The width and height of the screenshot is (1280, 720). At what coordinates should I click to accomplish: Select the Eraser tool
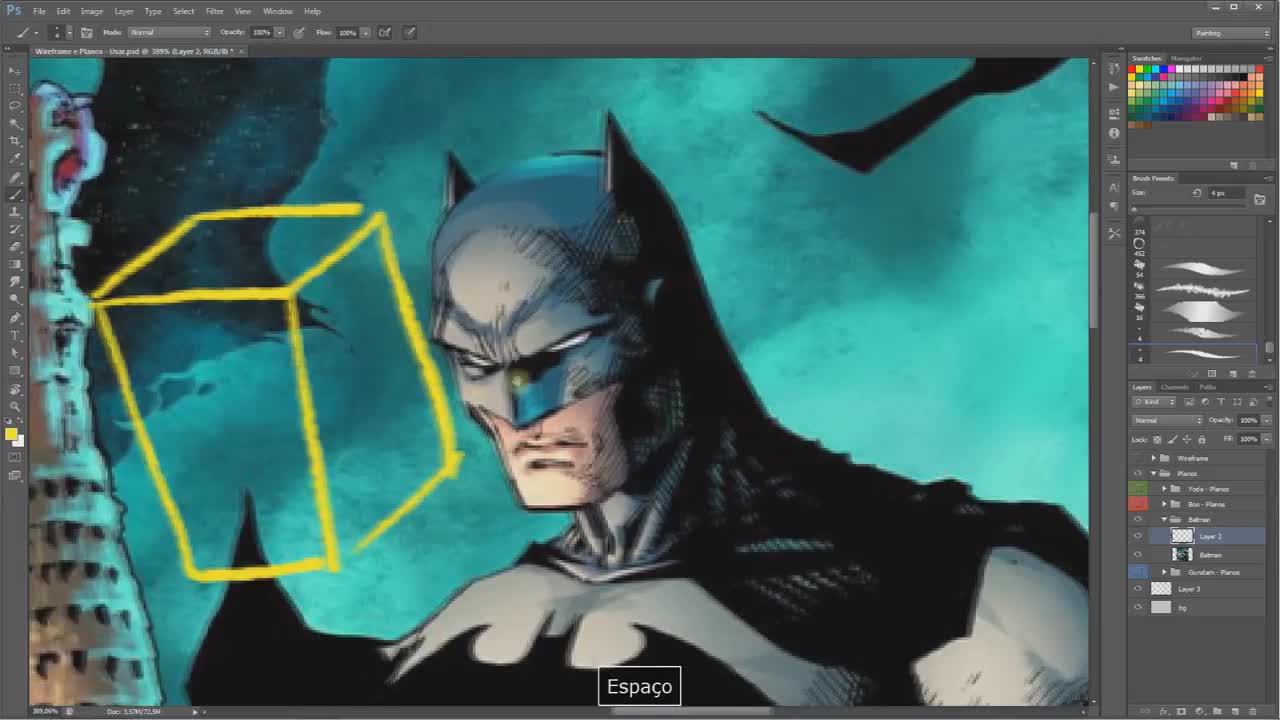coord(15,247)
